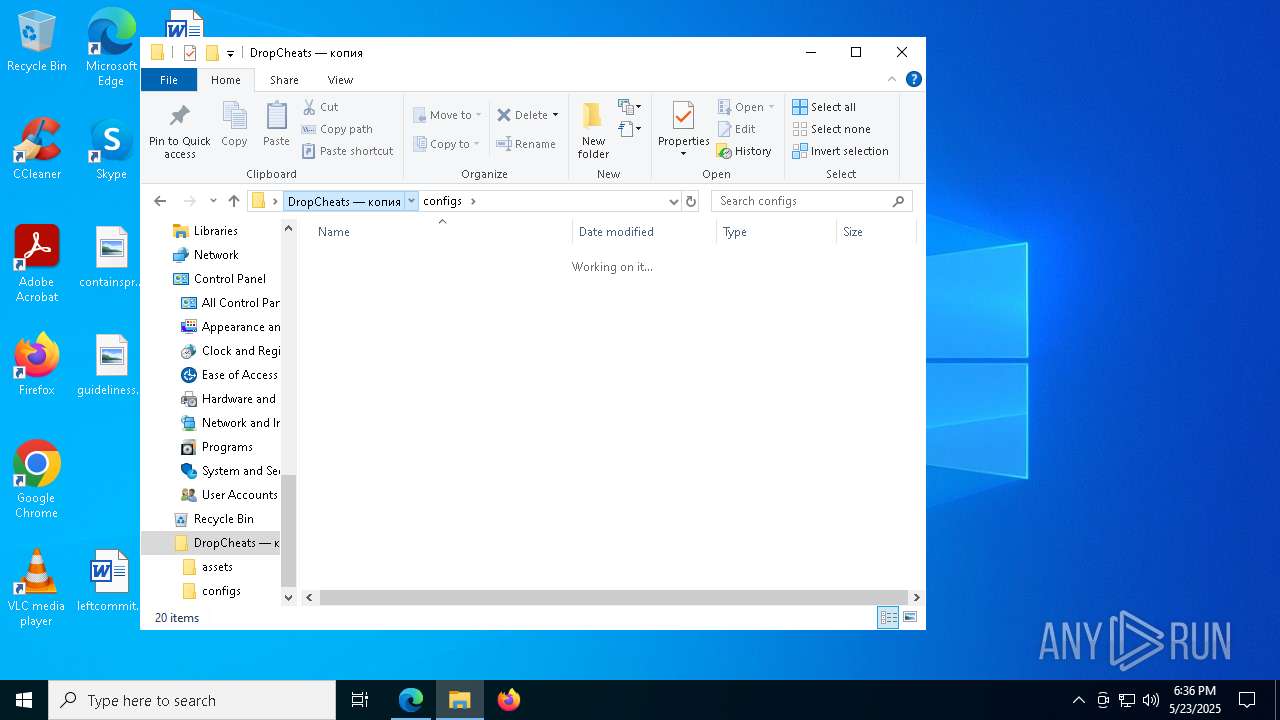Screen dimensions: 1280x720
Task: Open the Move to dropdown
Action: point(447,115)
